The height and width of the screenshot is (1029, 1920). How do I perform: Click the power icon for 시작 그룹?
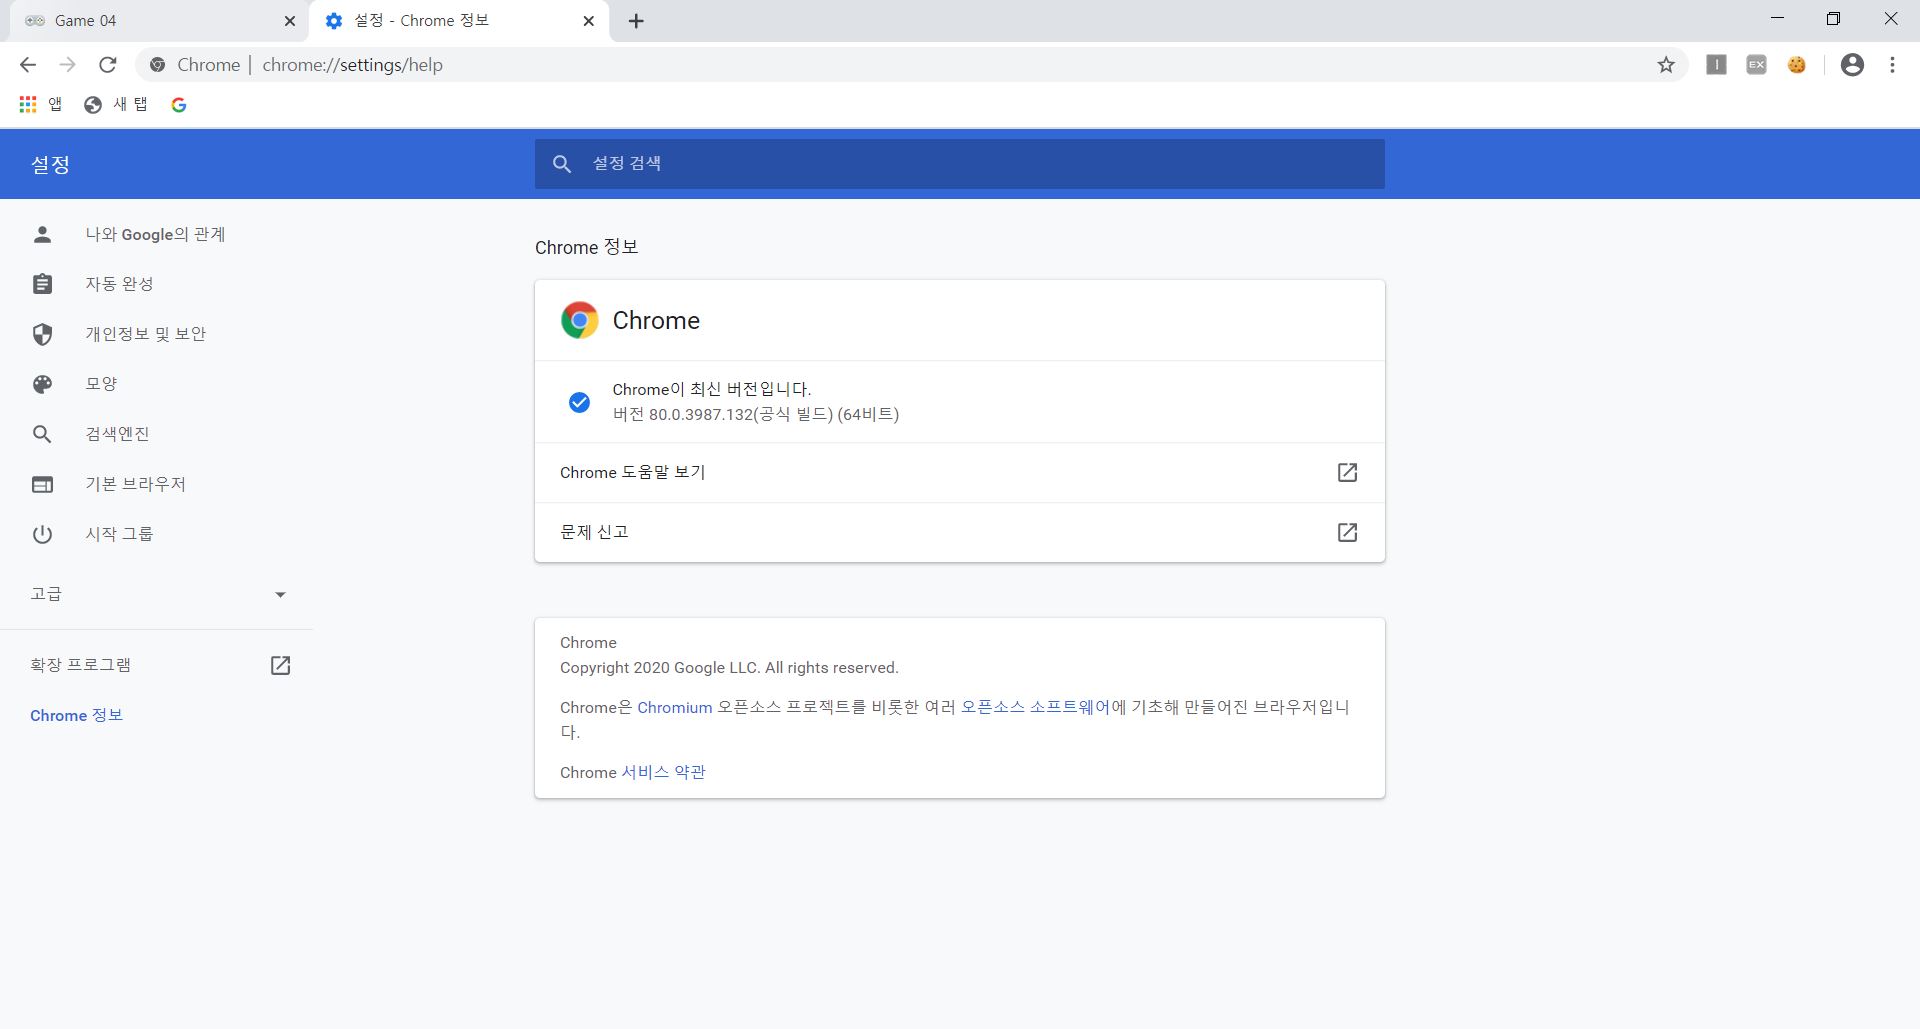coord(42,534)
